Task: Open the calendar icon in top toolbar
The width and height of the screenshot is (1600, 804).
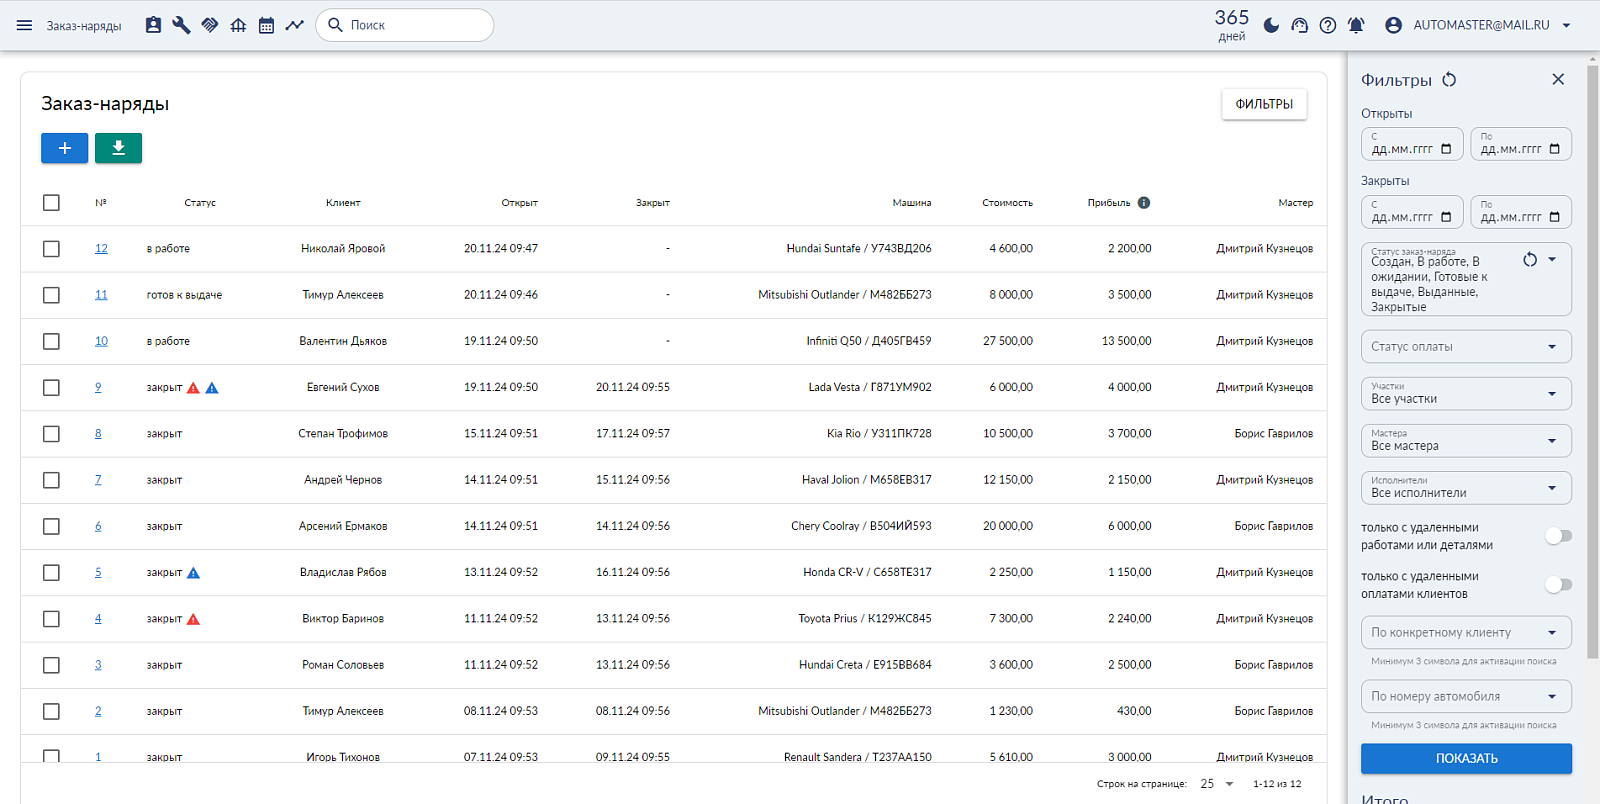Action: pyautogui.click(x=266, y=25)
